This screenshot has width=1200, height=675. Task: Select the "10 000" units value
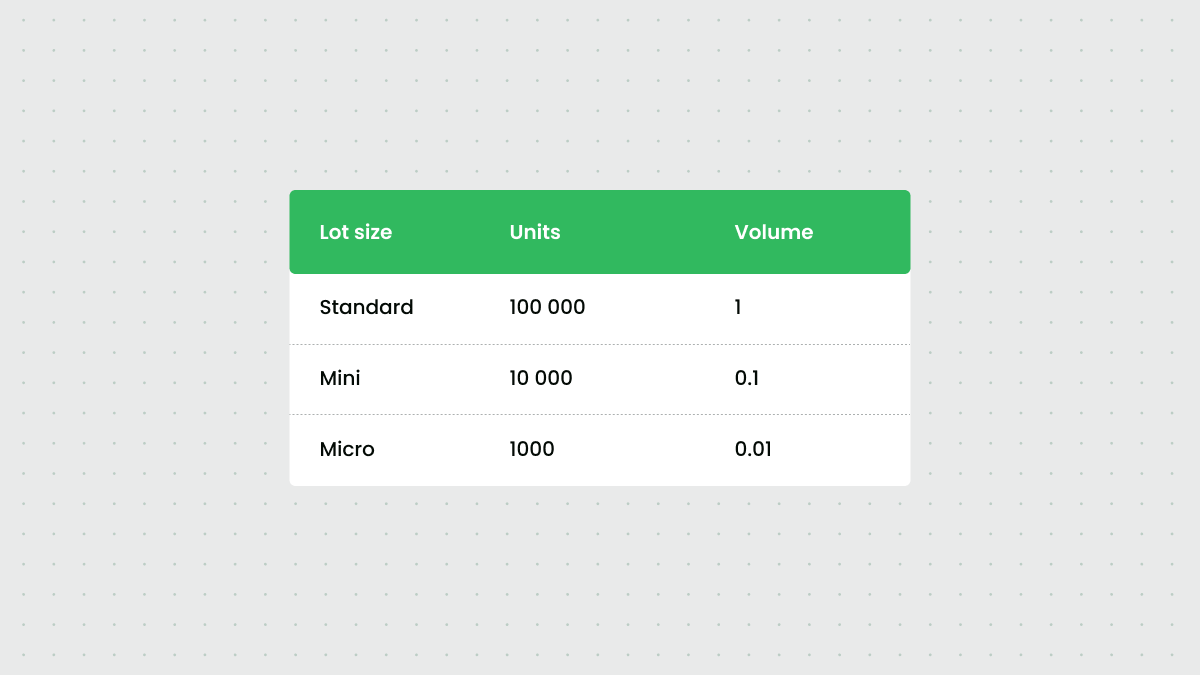541,378
